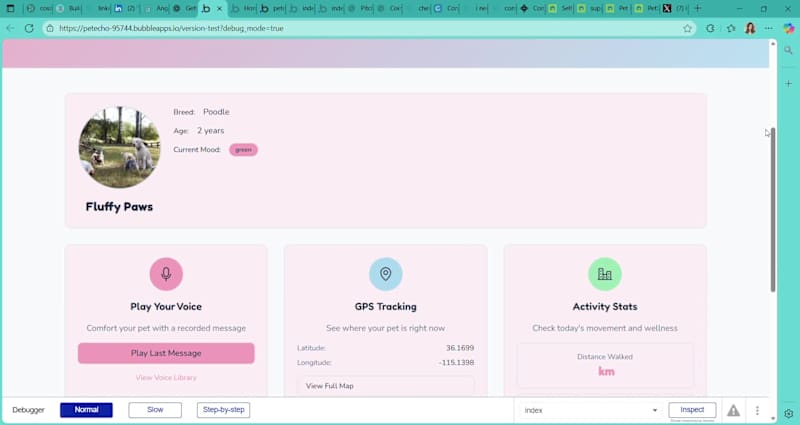The width and height of the screenshot is (800, 425).
Task: Click latitude value '36.1699'
Action: [460, 348]
